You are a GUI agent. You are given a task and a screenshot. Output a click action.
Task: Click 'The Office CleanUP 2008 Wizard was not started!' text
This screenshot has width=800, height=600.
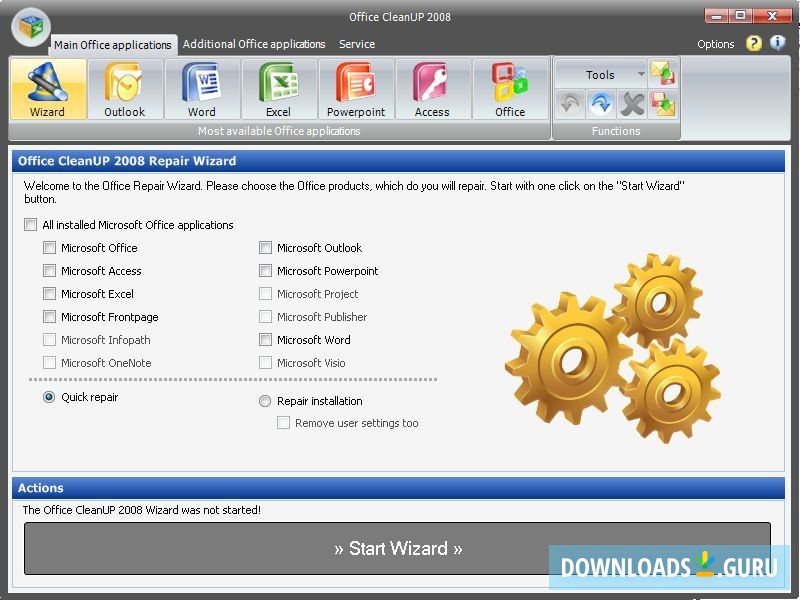point(142,510)
